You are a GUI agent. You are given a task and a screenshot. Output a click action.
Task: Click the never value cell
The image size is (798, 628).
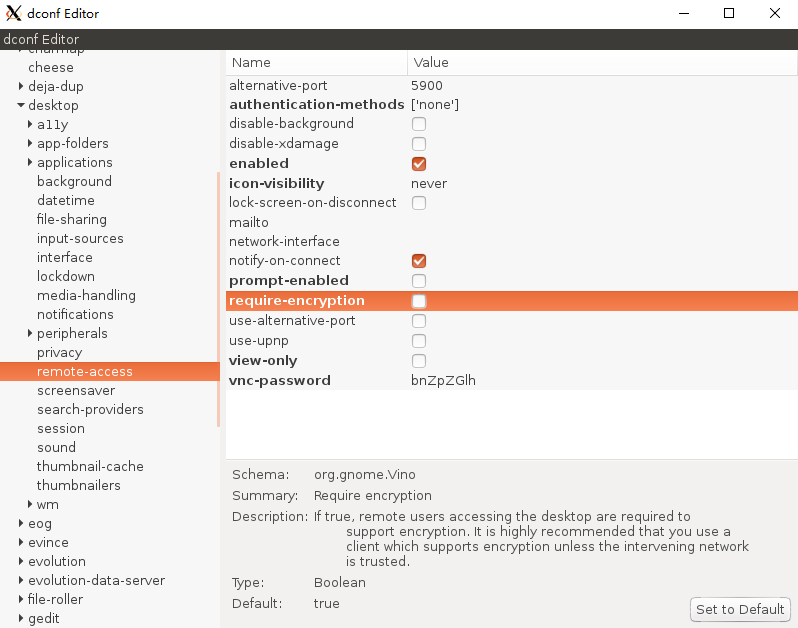(x=429, y=183)
